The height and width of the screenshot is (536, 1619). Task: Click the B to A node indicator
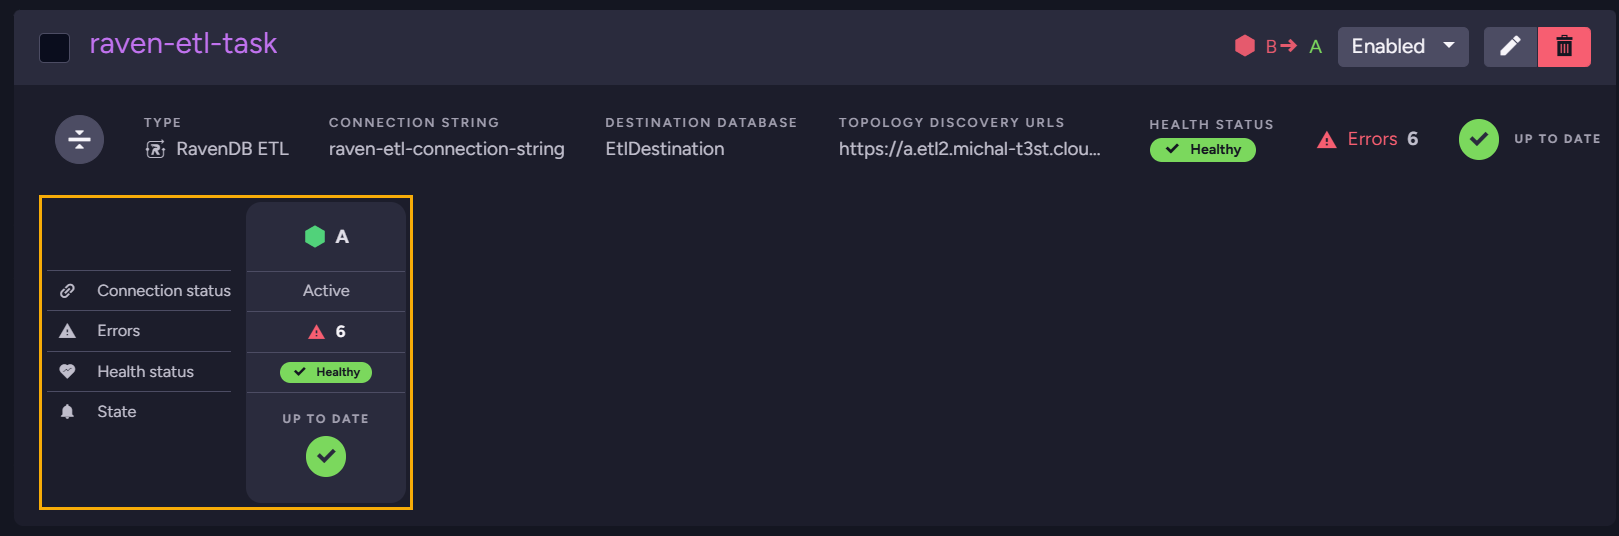tap(1294, 47)
